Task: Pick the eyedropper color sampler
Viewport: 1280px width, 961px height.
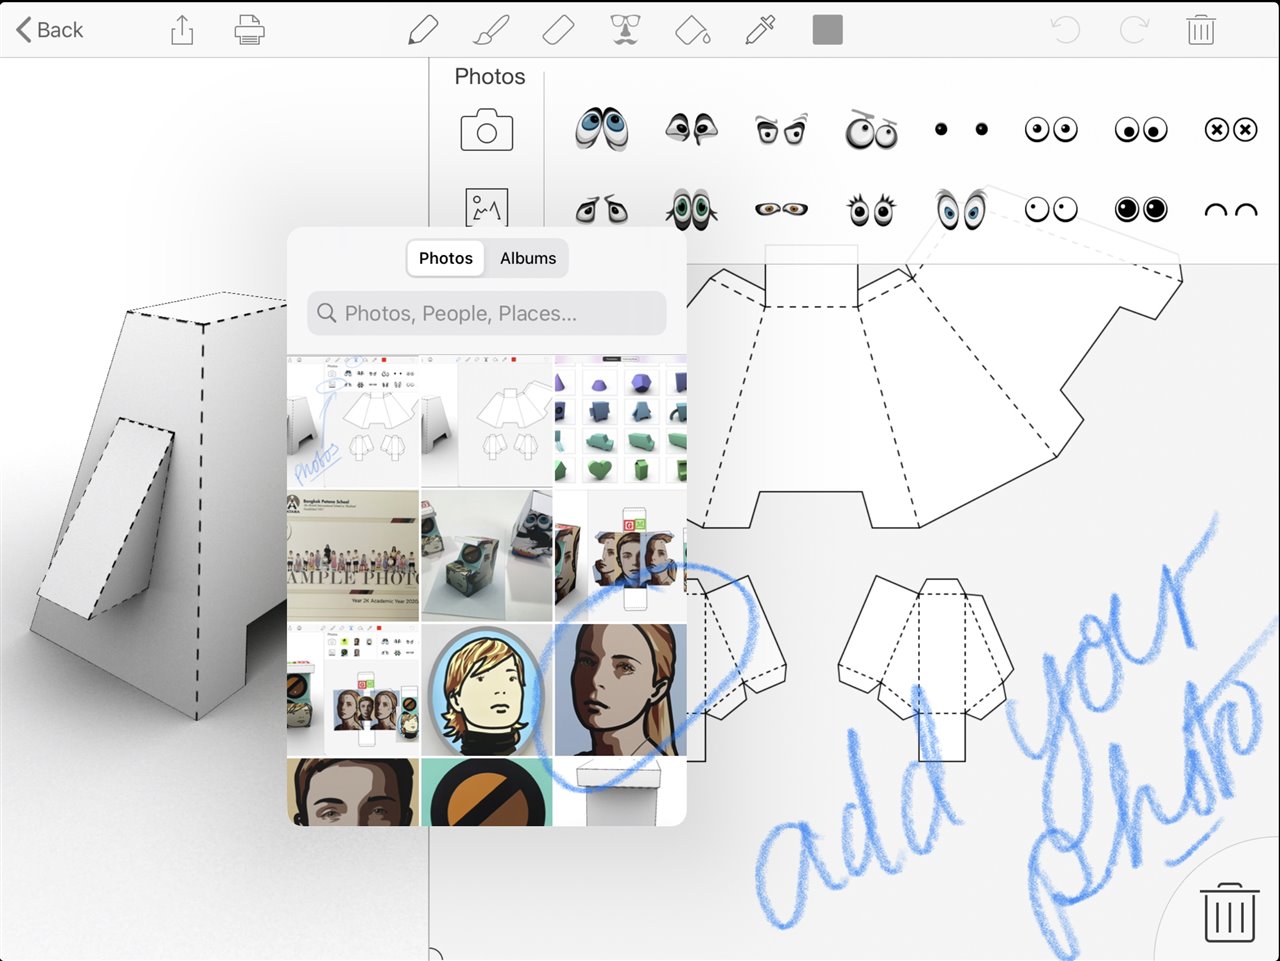Action: [760, 30]
